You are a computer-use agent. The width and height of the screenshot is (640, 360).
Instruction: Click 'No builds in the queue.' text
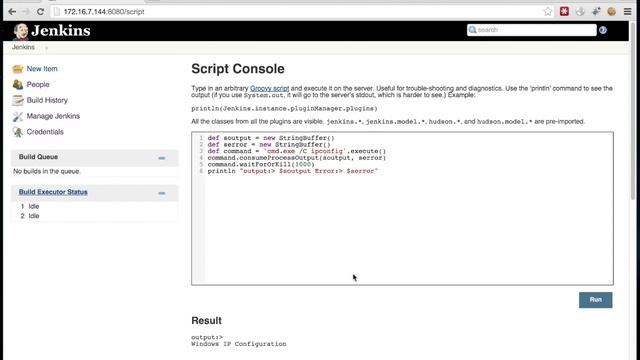click(x=47, y=171)
